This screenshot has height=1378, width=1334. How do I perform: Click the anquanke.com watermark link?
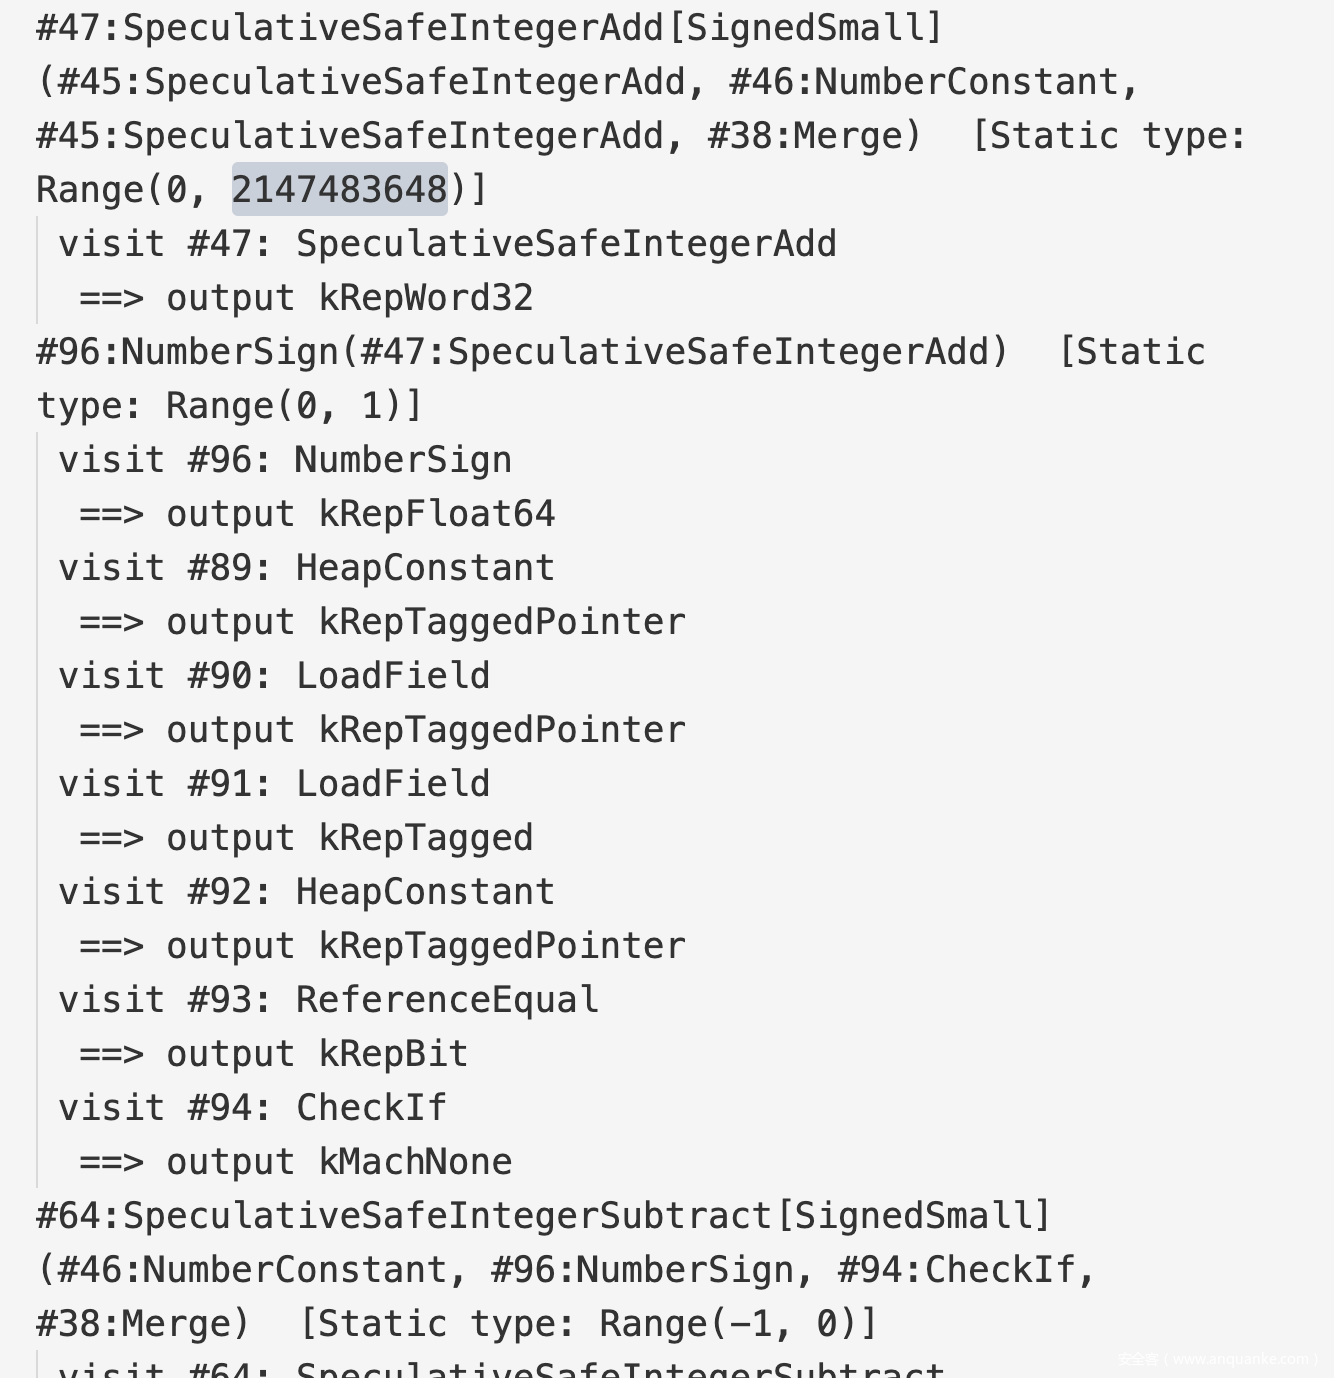point(1216,1359)
